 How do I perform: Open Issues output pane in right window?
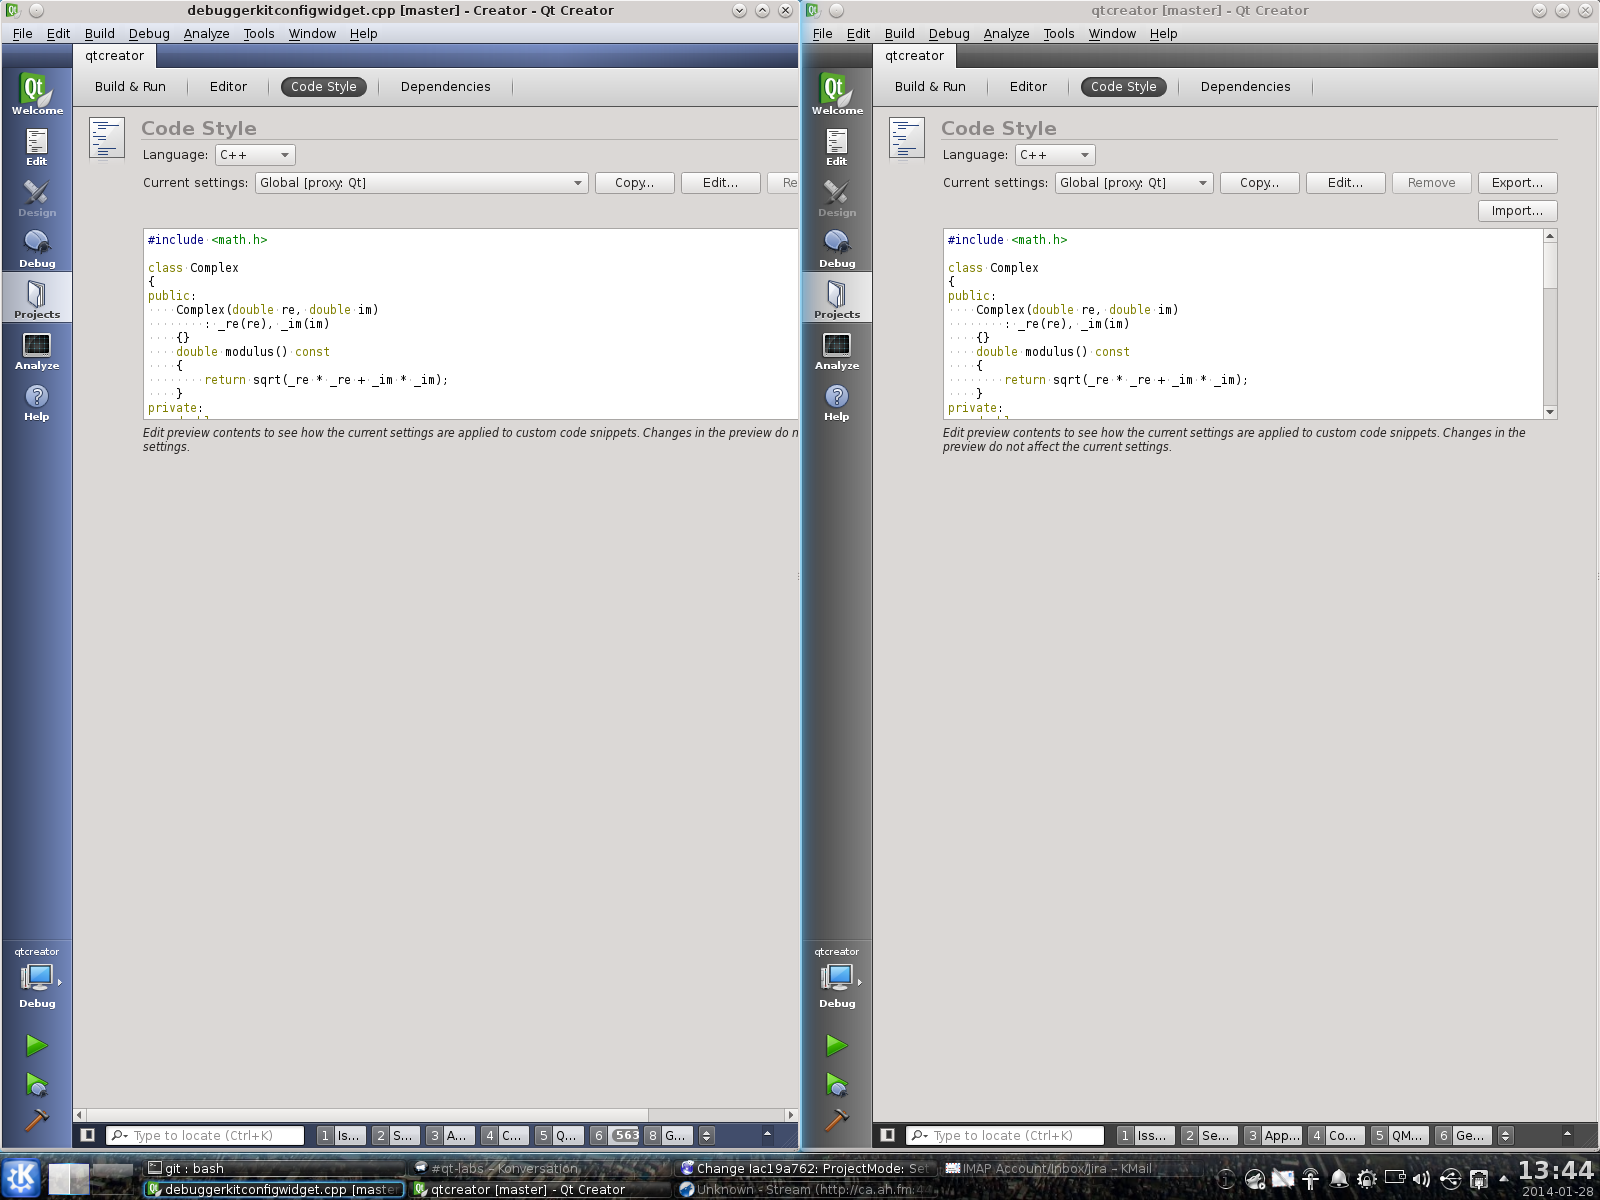1145,1135
